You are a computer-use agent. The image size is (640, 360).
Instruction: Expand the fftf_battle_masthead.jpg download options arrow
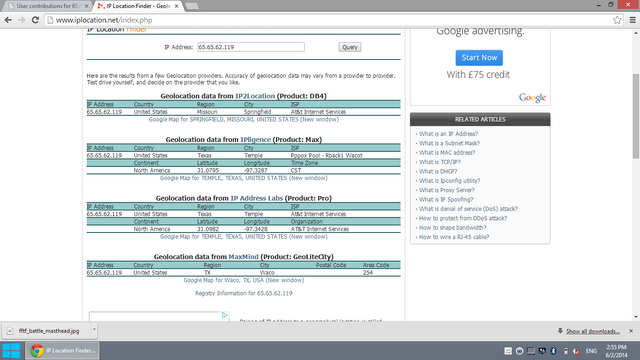(94, 329)
